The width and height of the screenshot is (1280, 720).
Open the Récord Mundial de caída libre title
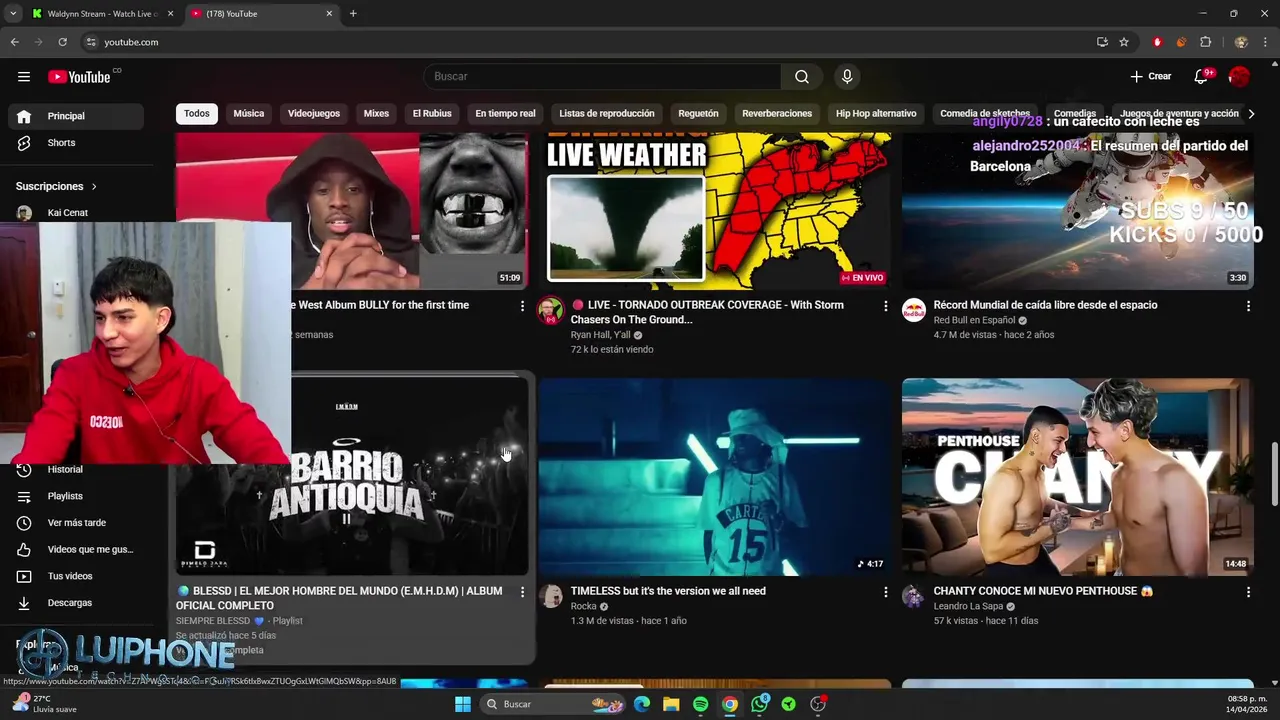click(x=1045, y=305)
